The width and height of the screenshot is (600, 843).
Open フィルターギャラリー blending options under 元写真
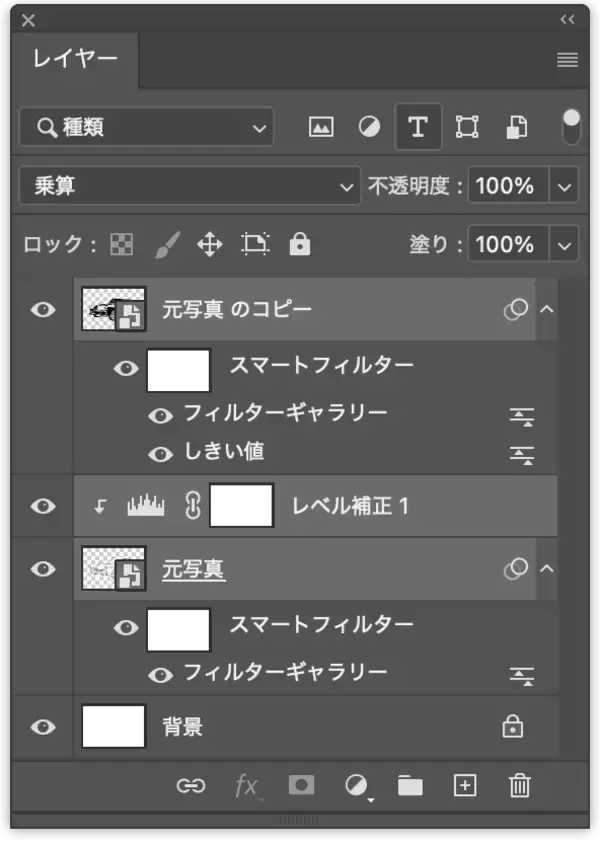tap(522, 676)
